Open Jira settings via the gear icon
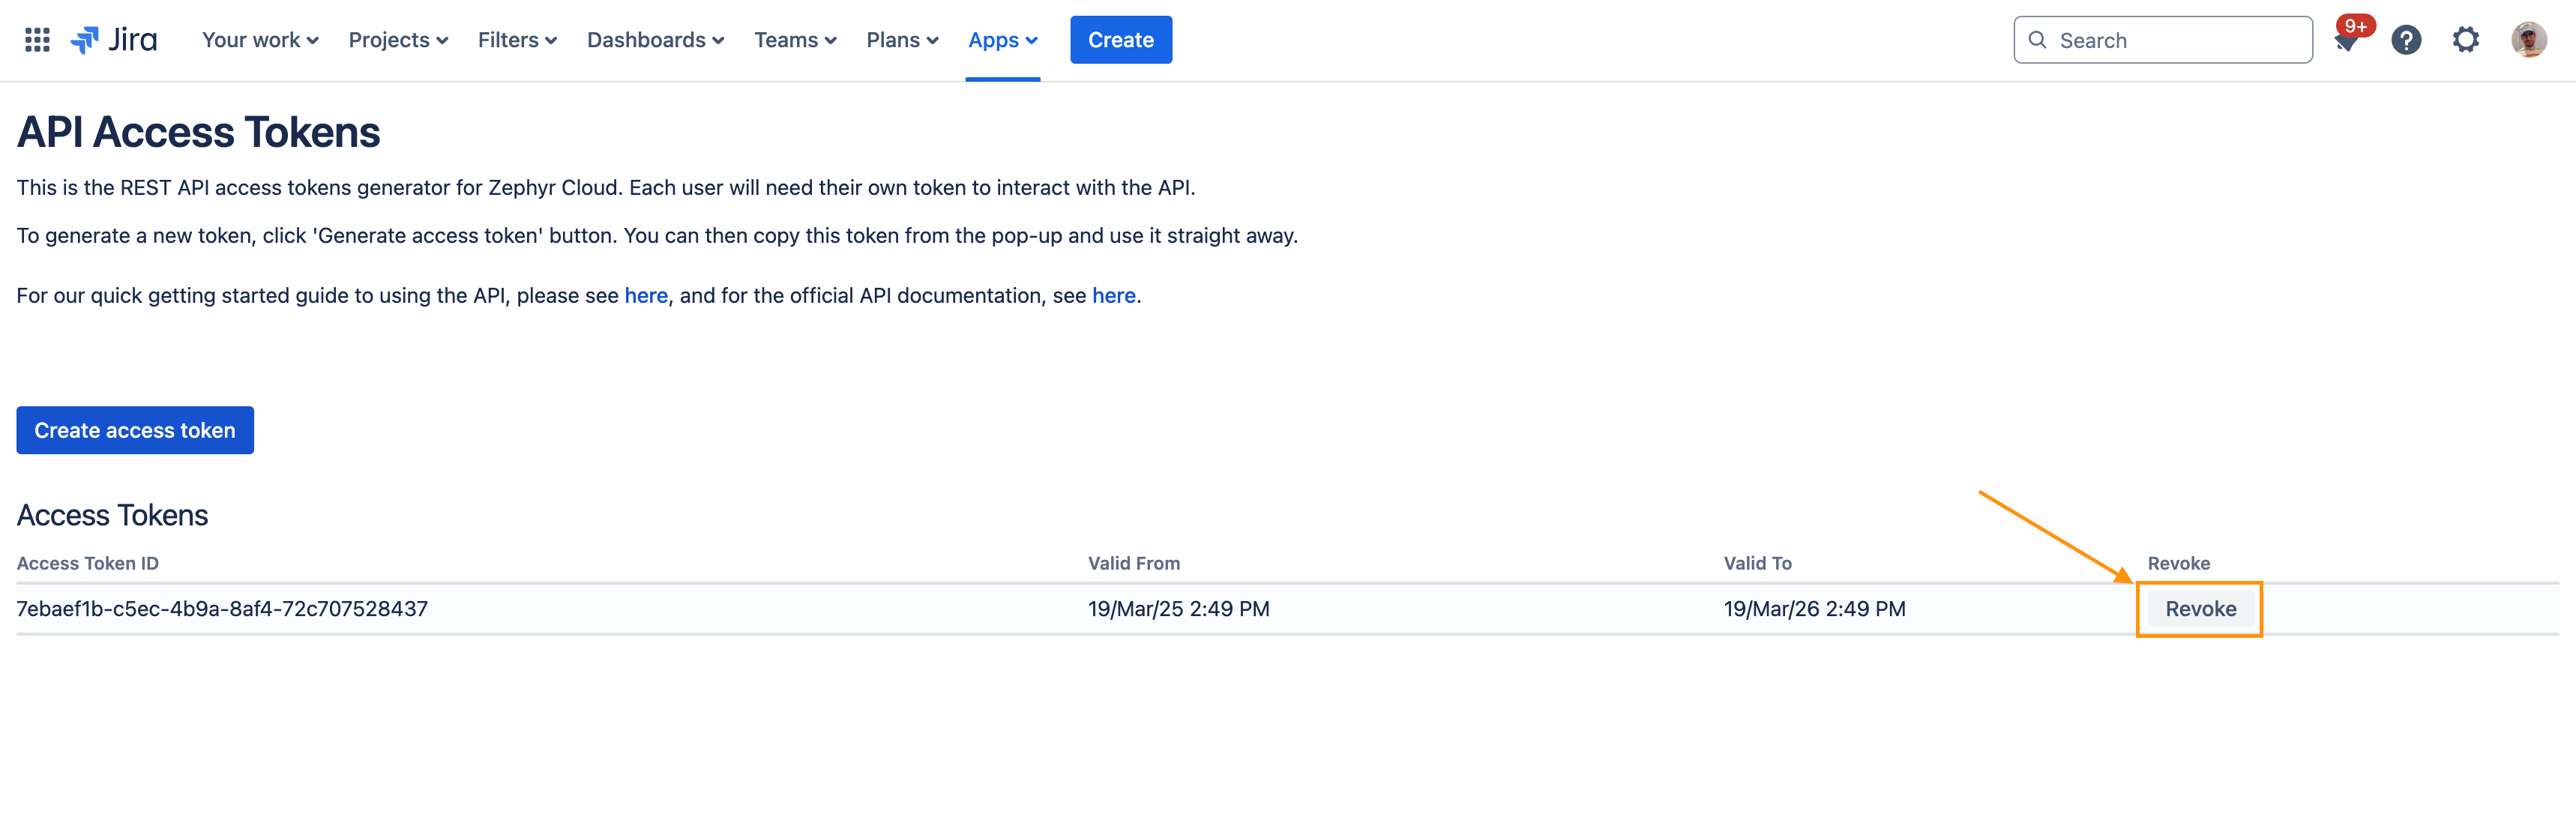This screenshot has width=2576, height=820. point(2466,39)
